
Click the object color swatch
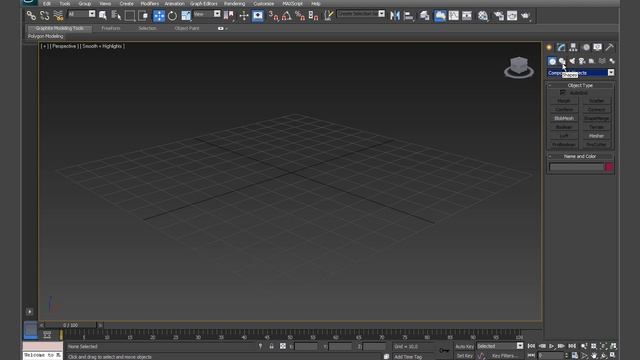pos(609,167)
